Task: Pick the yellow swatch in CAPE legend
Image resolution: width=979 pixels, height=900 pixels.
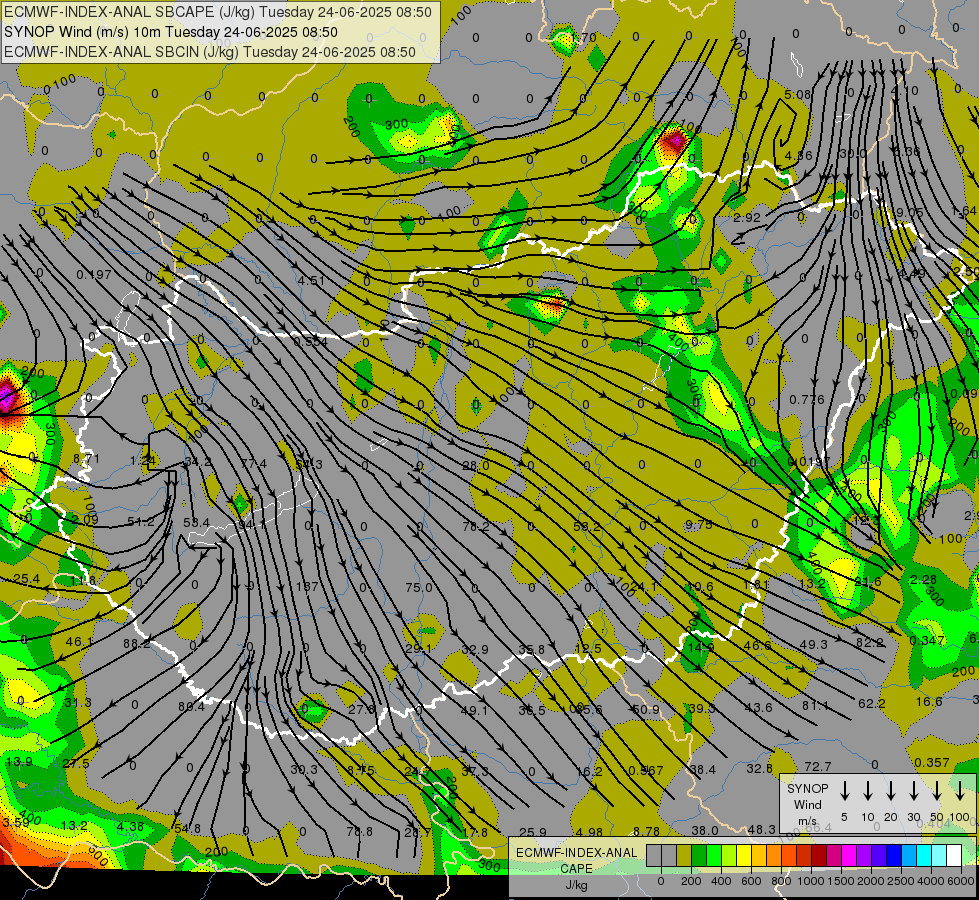Action: (744, 856)
